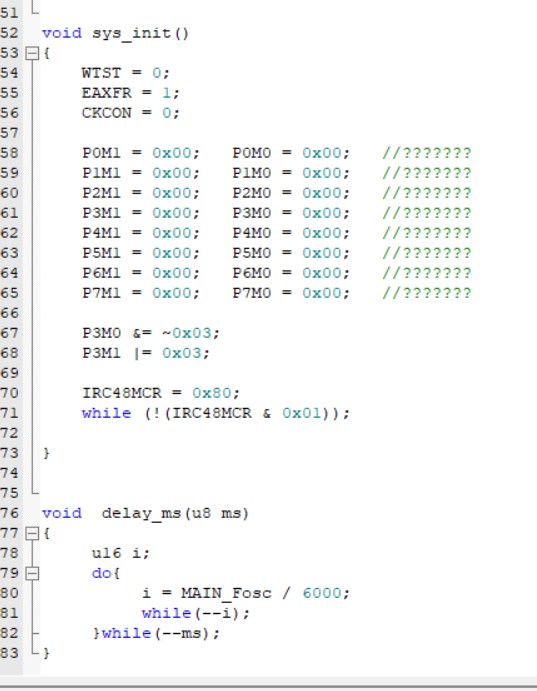Click the P0M1 = 0x00 assignment
This screenshot has width=537, height=691.
tap(141, 153)
